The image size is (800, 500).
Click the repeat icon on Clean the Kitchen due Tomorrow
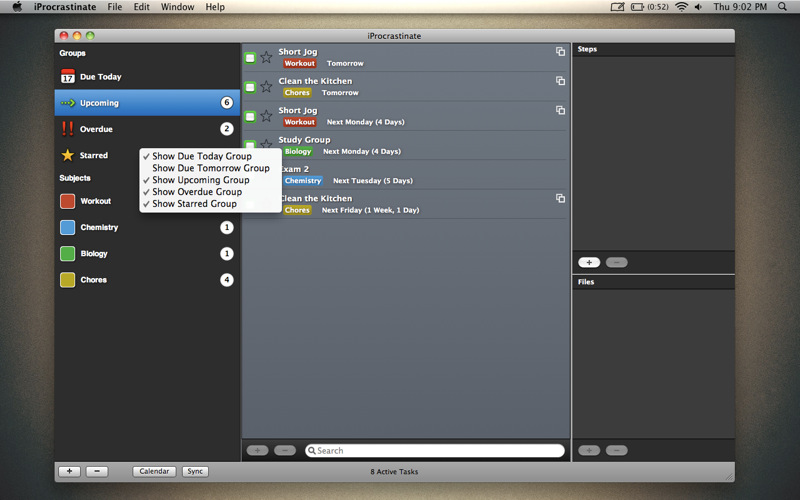coord(560,81)
